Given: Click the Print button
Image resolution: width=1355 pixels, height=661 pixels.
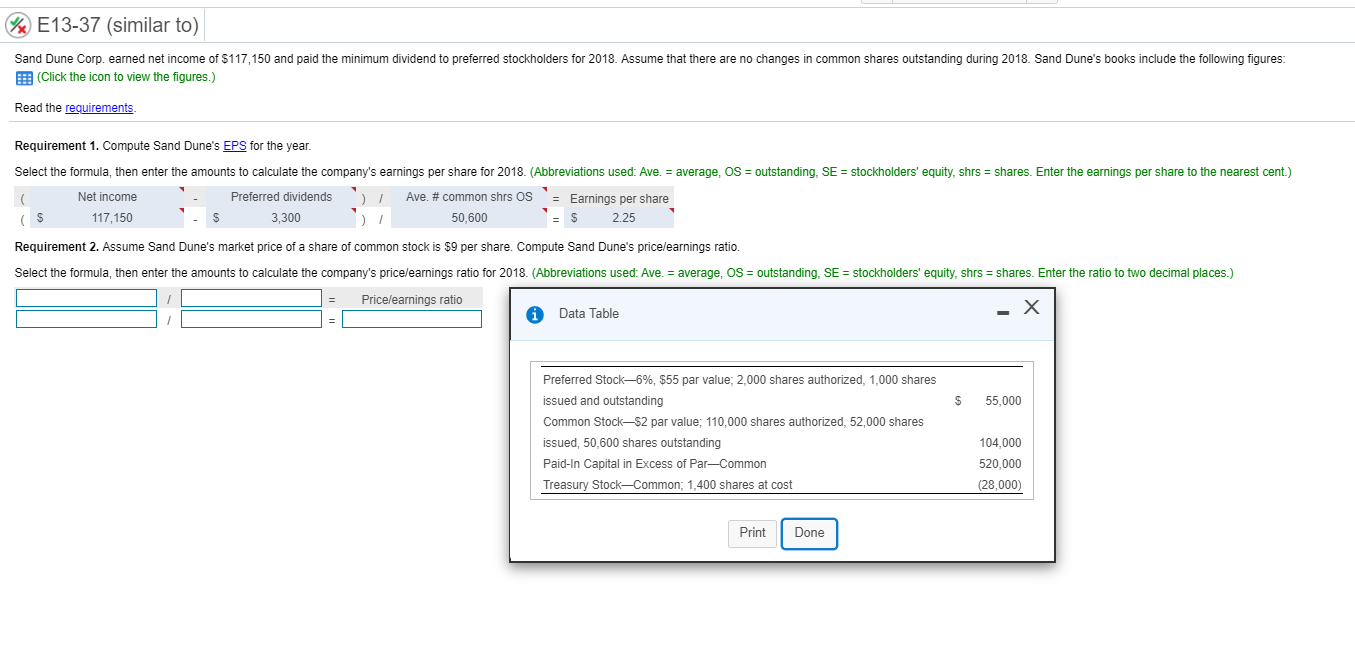Looking at the screenshot, I should pos(752,533).
